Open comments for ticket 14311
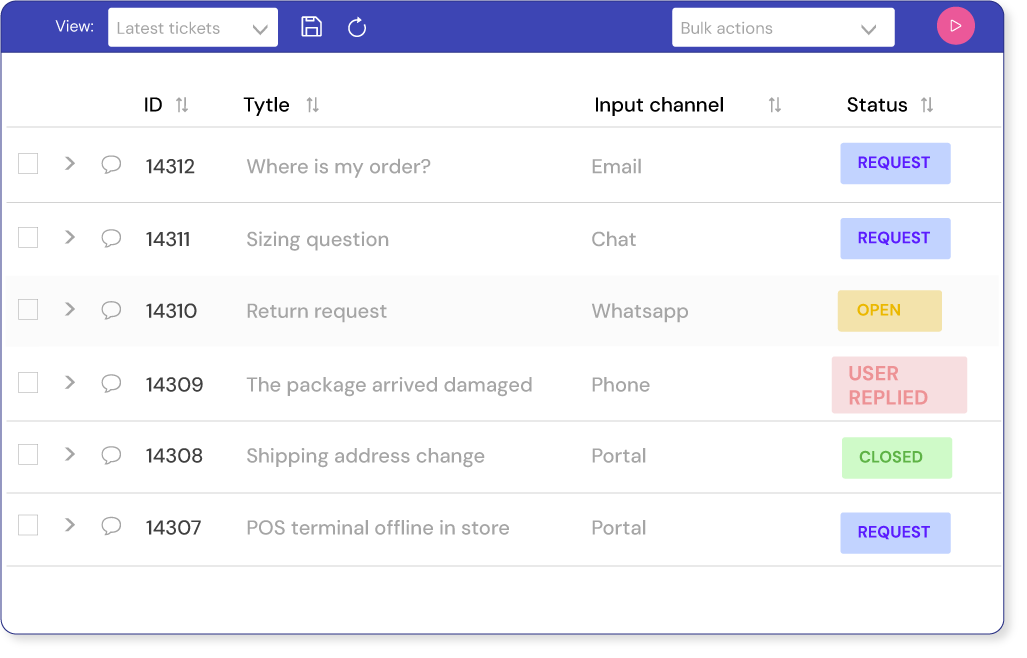Image resolution: width=1027 pixels, height=658 pixels. tap(111, 238)
